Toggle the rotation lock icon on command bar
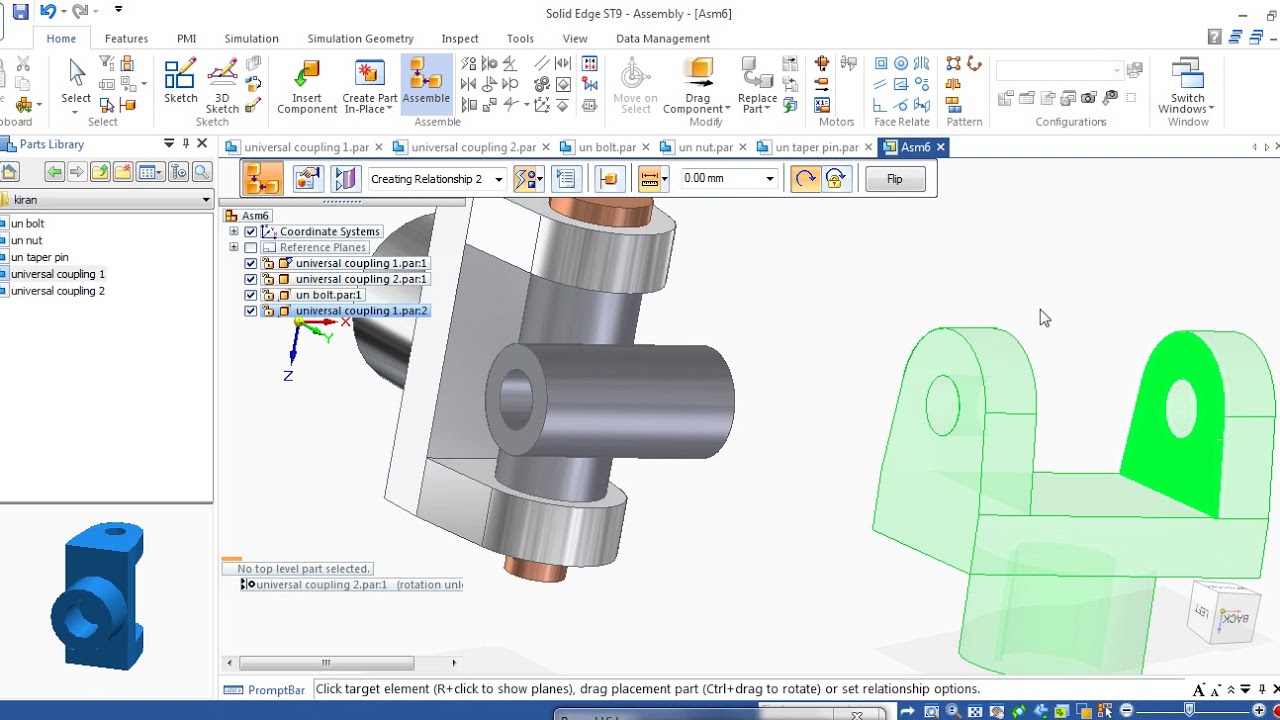This screenshot has height=720, width=1280. click(836, 179)
